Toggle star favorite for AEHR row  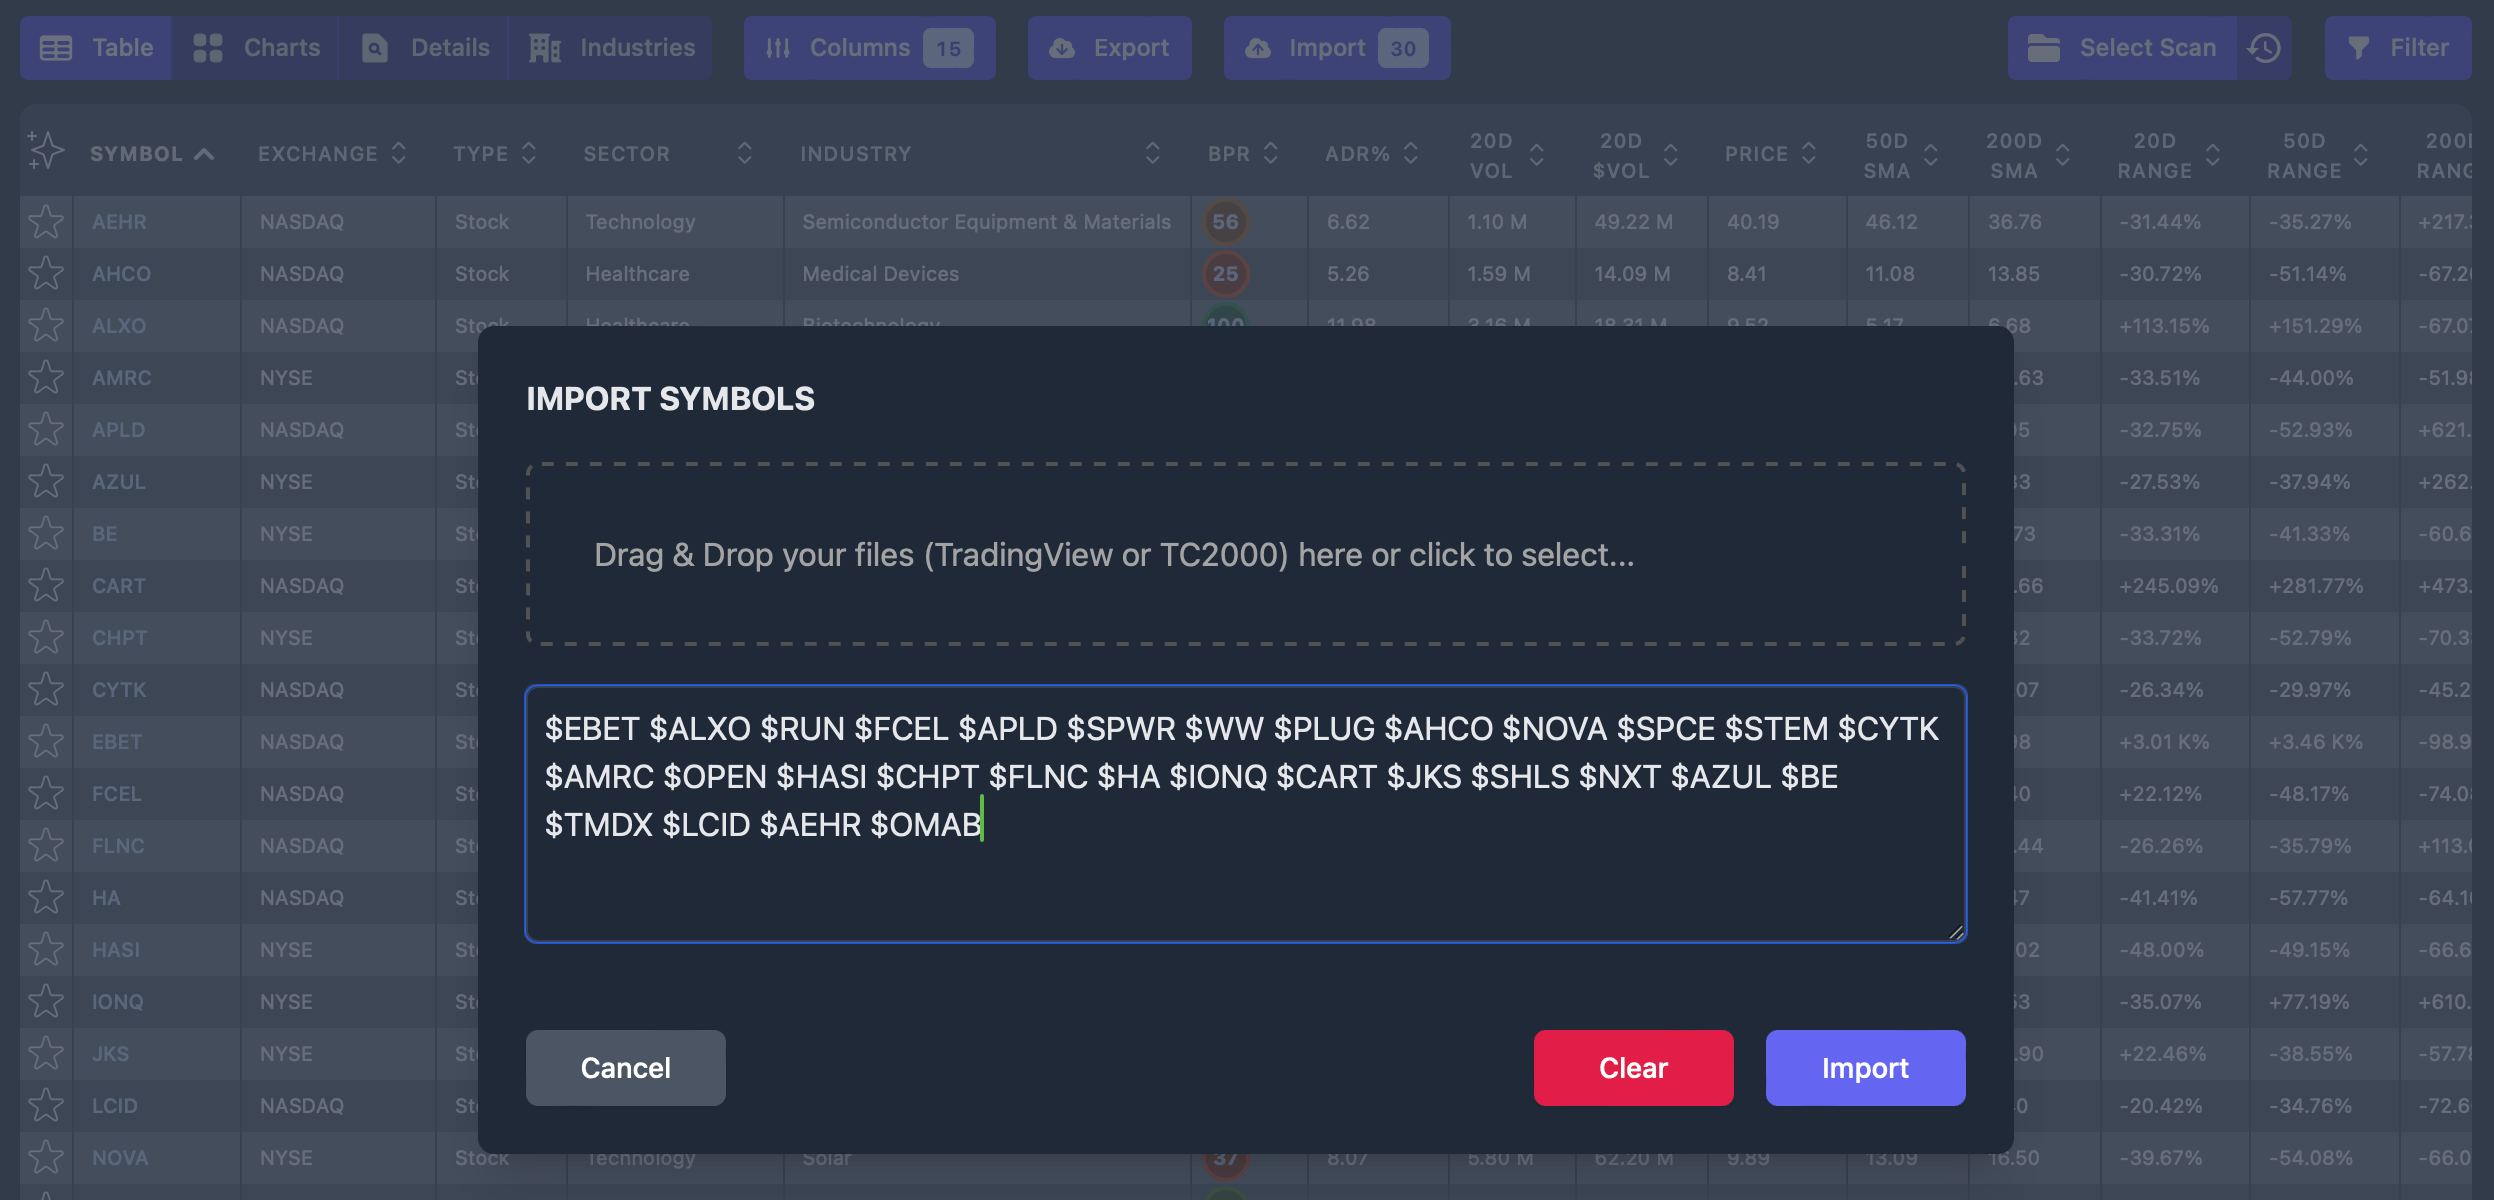(45, 221)
